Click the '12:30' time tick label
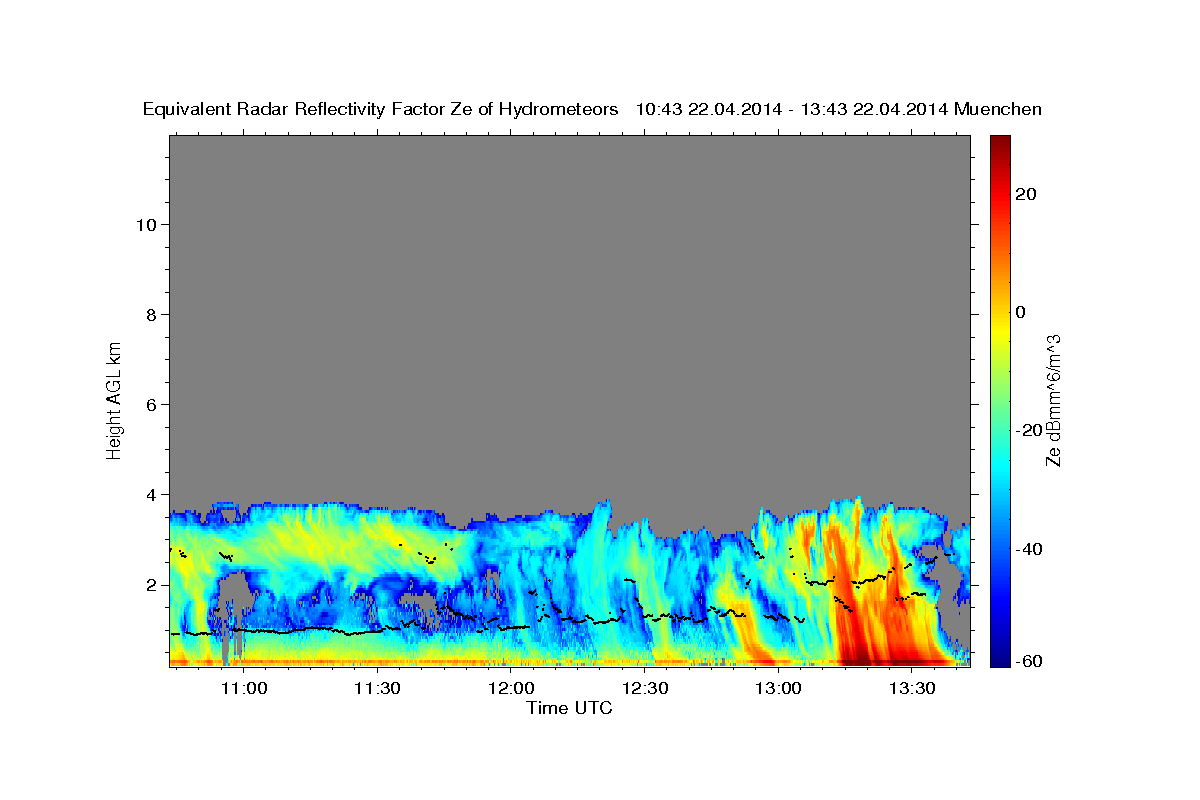 (x=645, y=689)
